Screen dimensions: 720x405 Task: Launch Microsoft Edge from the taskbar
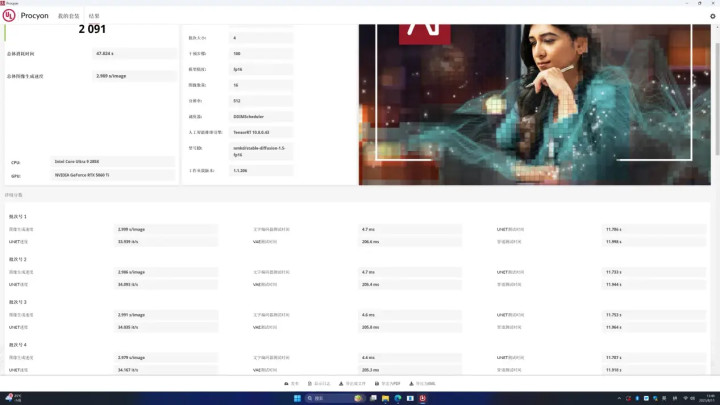[398, 398]
